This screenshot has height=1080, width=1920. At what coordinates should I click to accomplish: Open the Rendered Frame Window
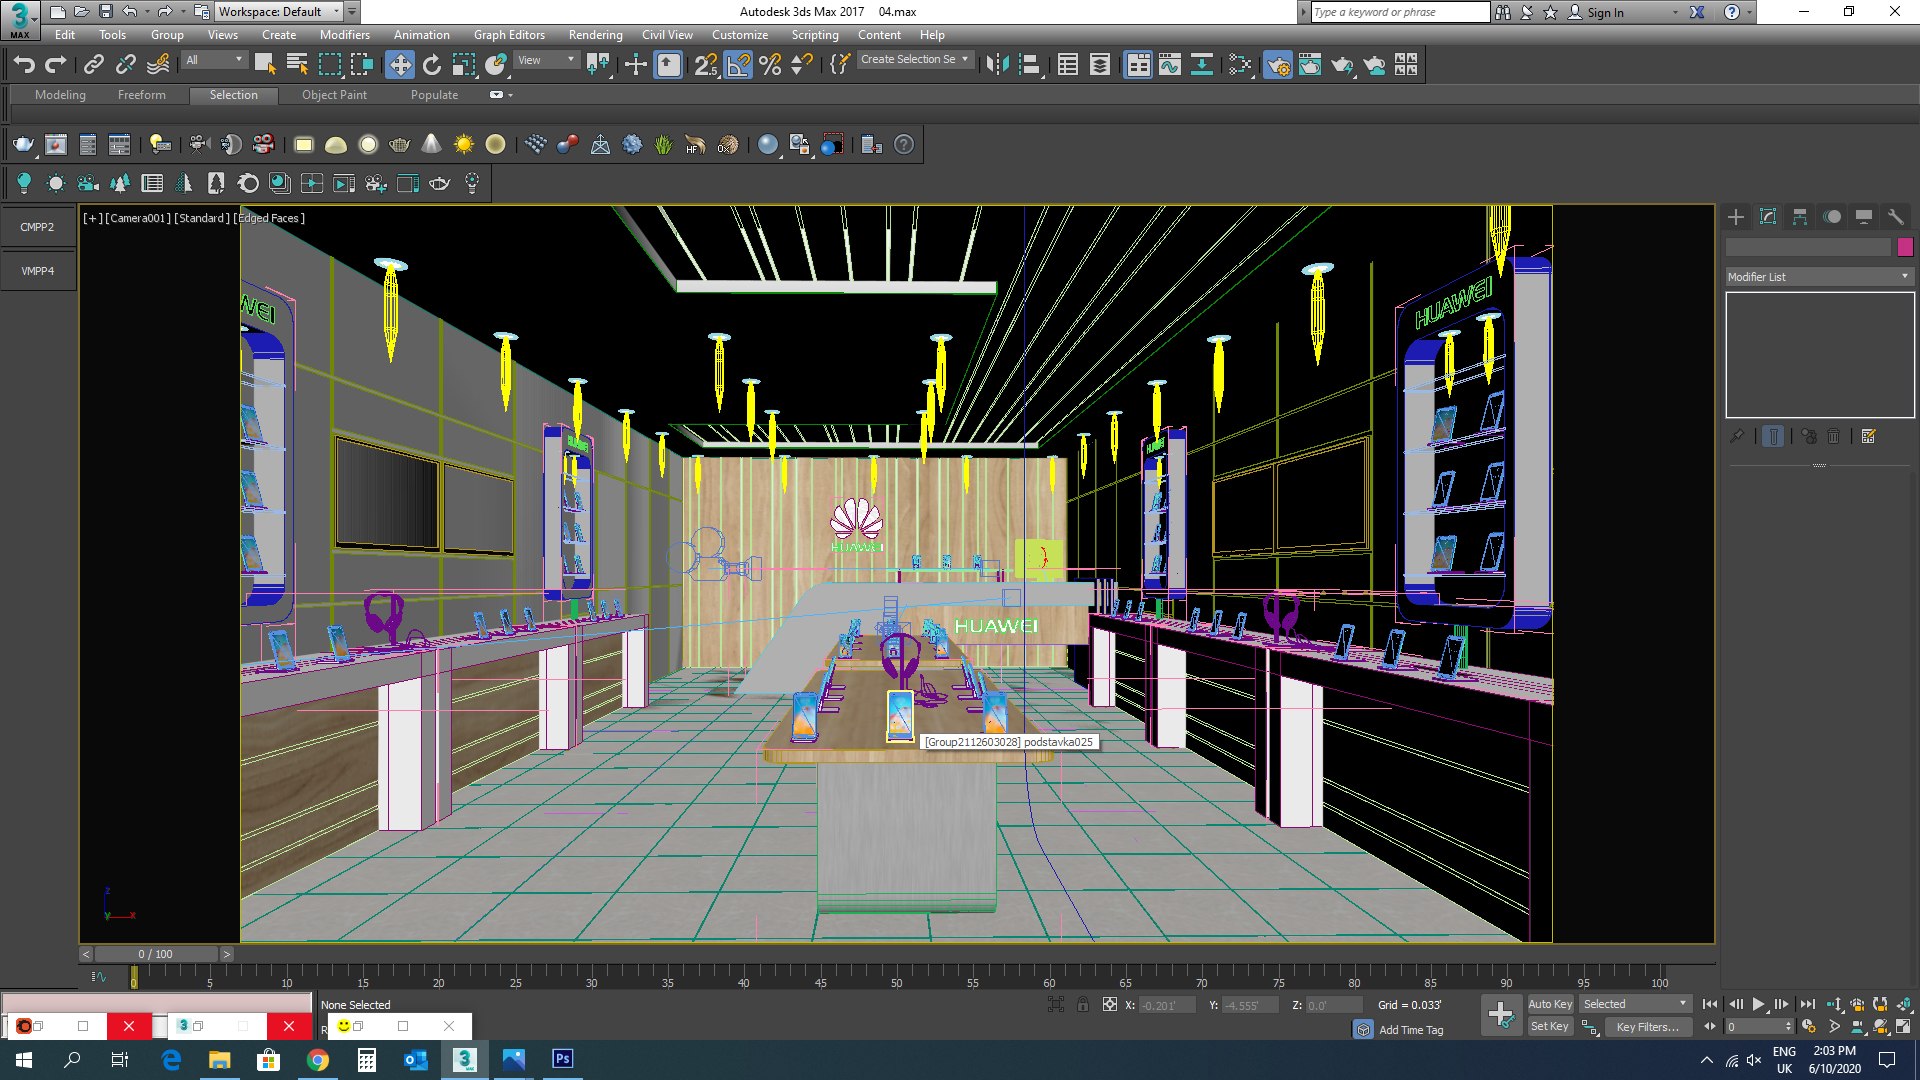pyautogui.click(x=1310, y=65)
